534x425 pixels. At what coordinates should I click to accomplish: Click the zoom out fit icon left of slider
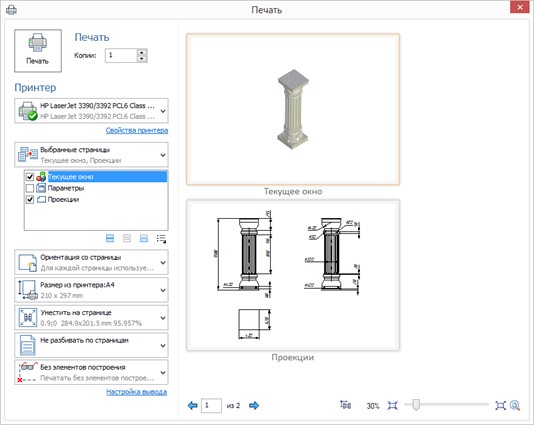(392, 405)
